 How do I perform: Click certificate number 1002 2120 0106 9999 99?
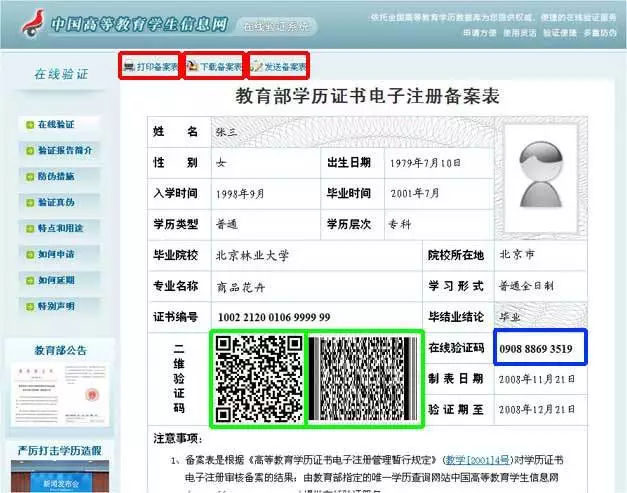click(274, 317)
